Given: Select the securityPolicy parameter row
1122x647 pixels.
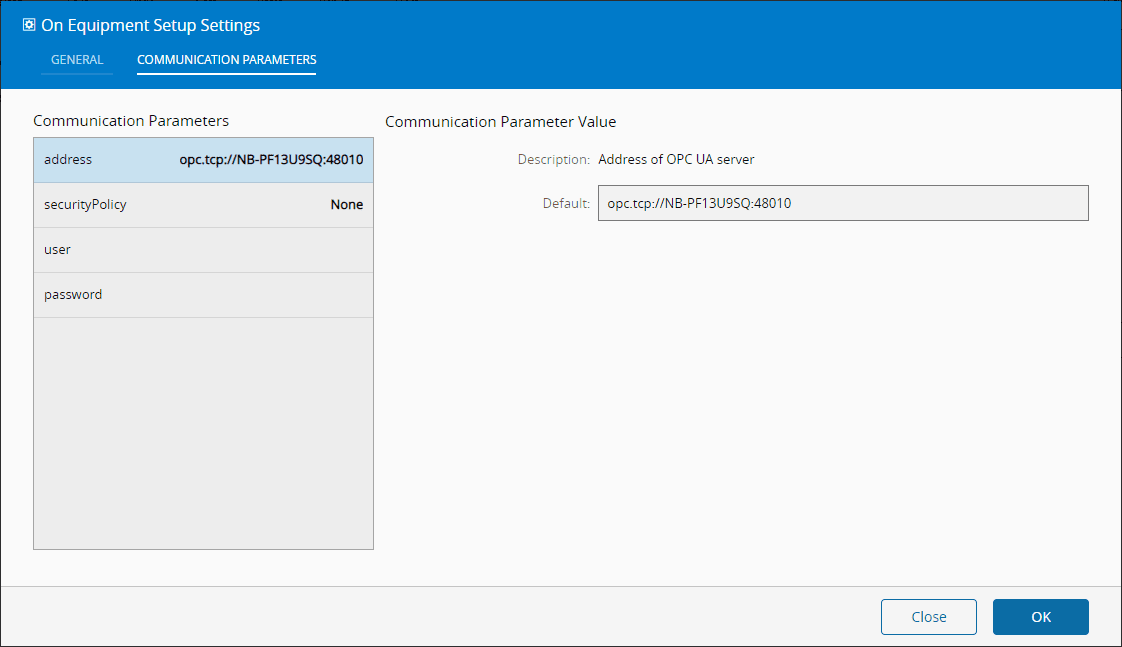Looking at the screenshot, I should coord(203,205).
